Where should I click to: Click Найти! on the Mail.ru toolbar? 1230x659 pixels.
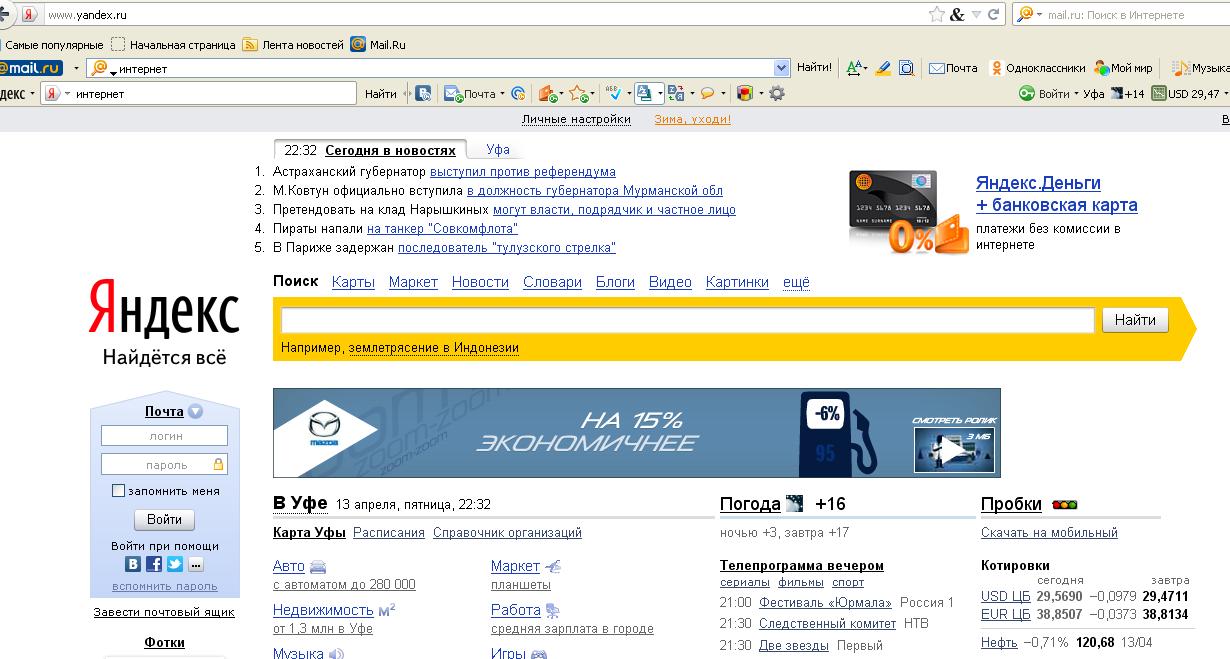814,68
